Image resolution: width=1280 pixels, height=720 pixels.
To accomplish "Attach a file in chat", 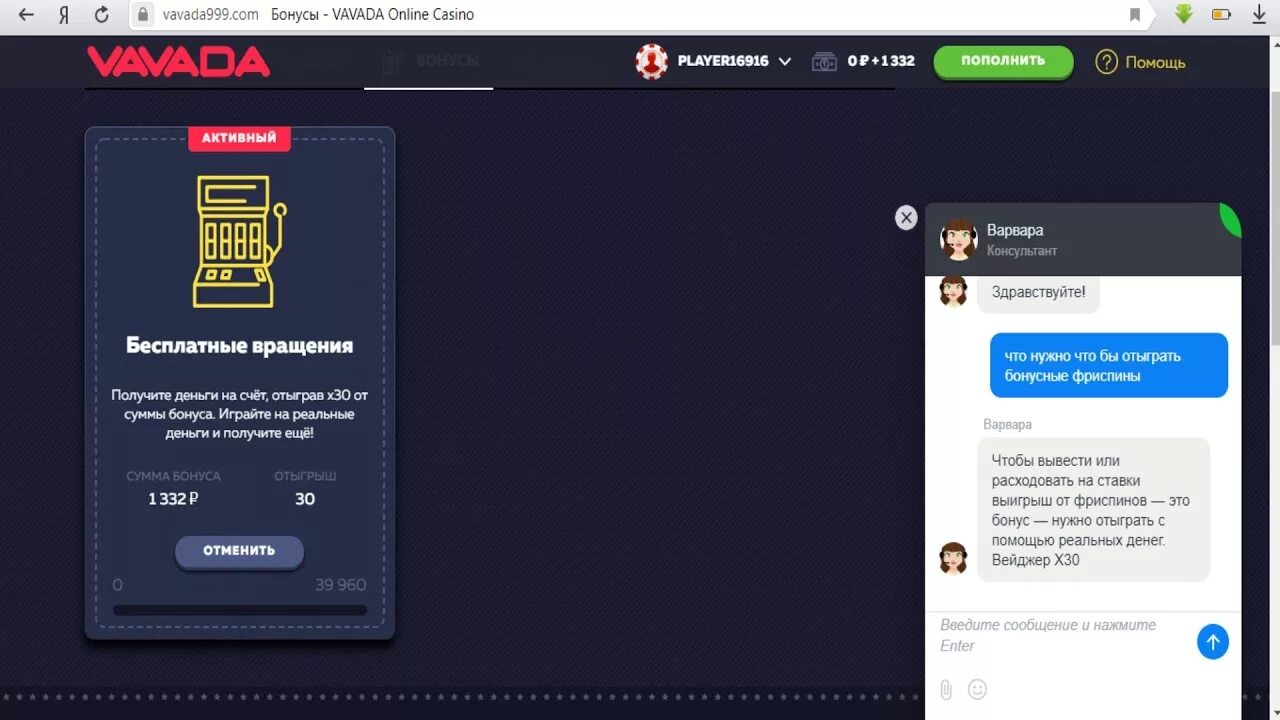I will pos(945,690).
